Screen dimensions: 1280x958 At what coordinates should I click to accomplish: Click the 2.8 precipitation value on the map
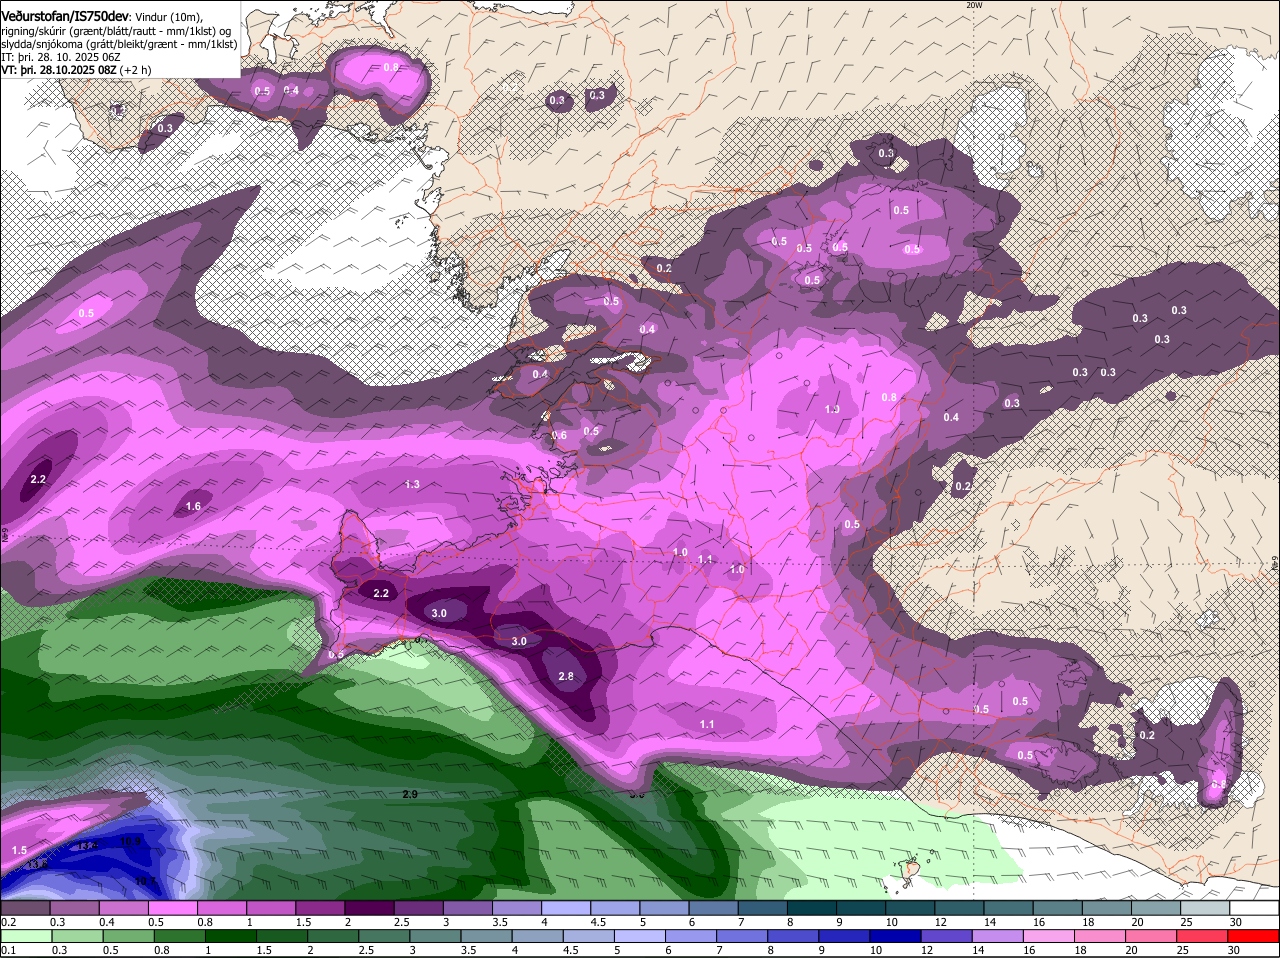[x=566, y=677]
